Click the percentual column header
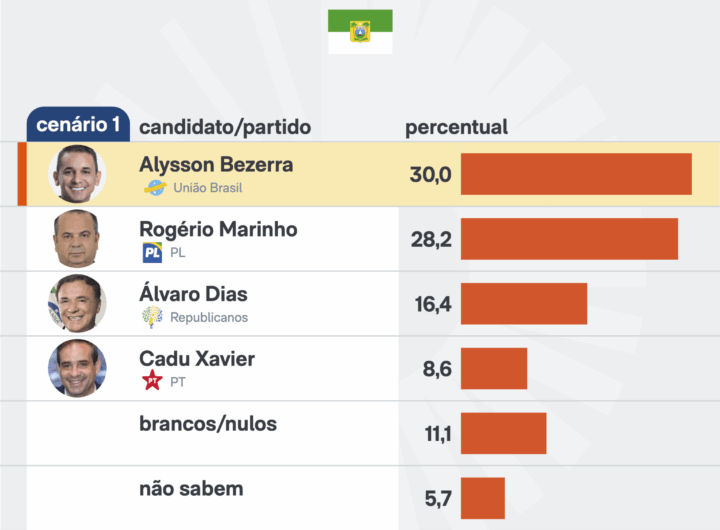720x530 pixels. click(x=456, y=127)
